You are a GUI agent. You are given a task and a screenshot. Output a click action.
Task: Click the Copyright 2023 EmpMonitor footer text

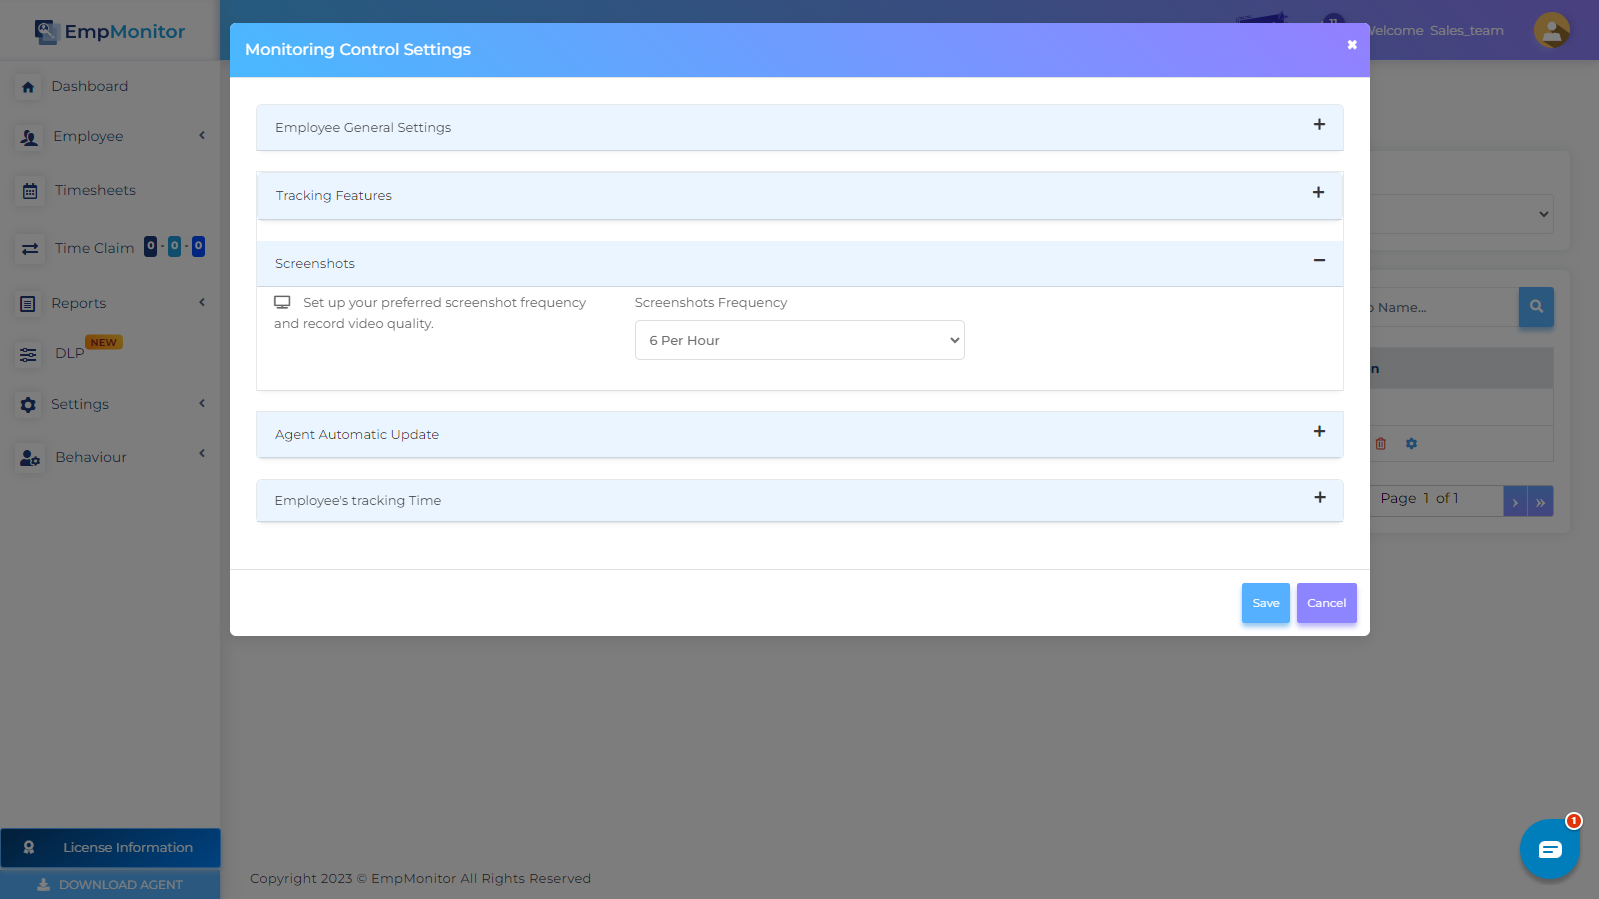click(x=420, y=879)
